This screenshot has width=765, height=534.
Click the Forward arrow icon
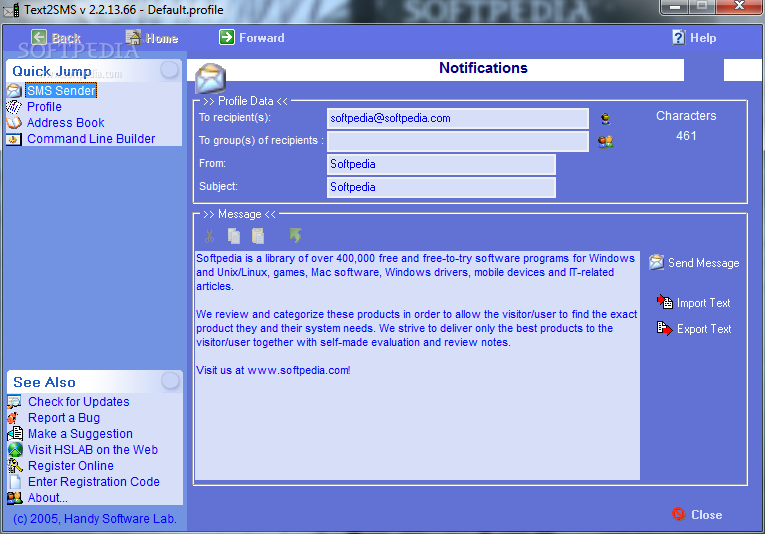(226, 37)
